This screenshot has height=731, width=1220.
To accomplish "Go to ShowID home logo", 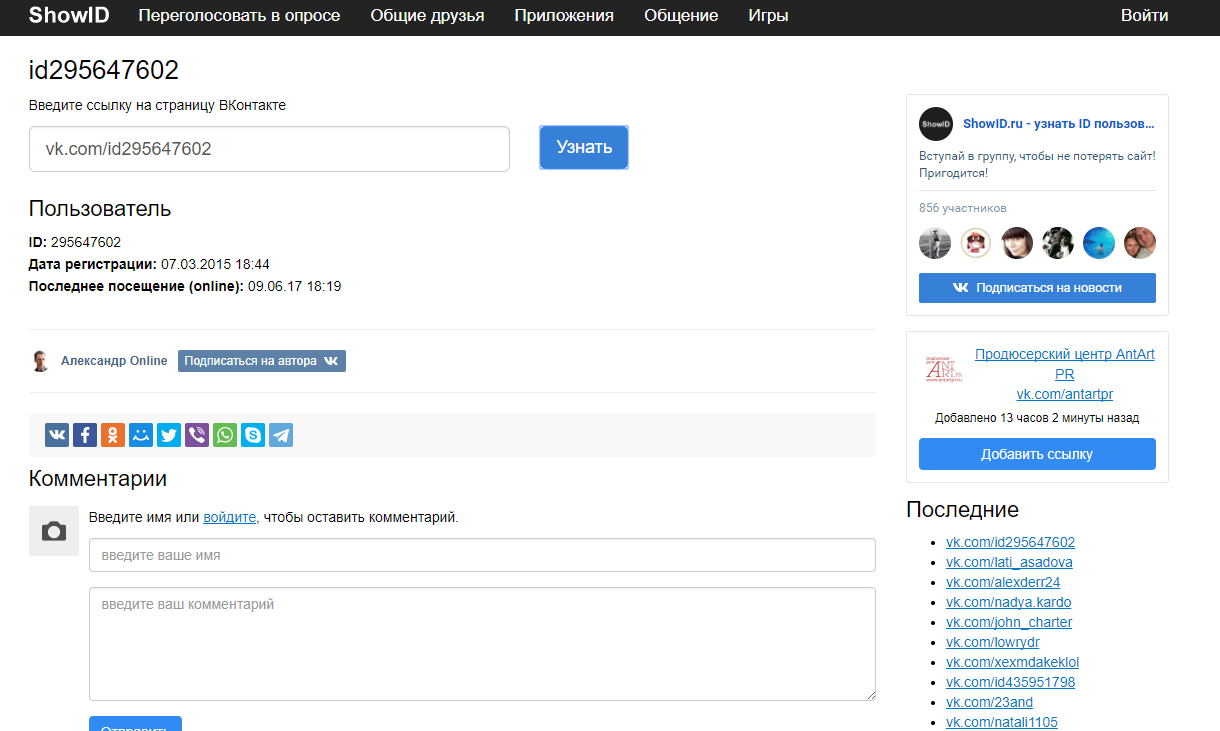I will (69, 15).
